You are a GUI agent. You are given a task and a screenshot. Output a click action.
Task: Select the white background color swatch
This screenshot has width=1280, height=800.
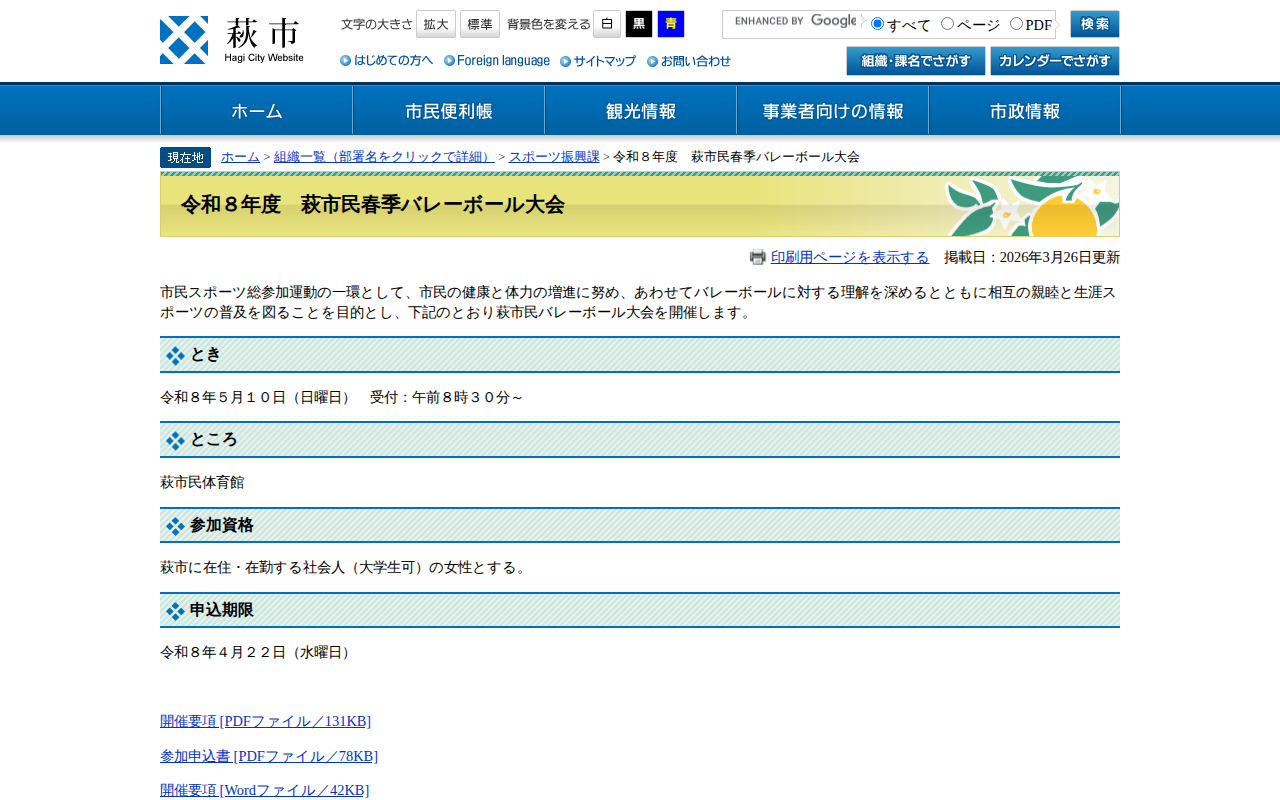pyautogui.click(x=607, y=24)
